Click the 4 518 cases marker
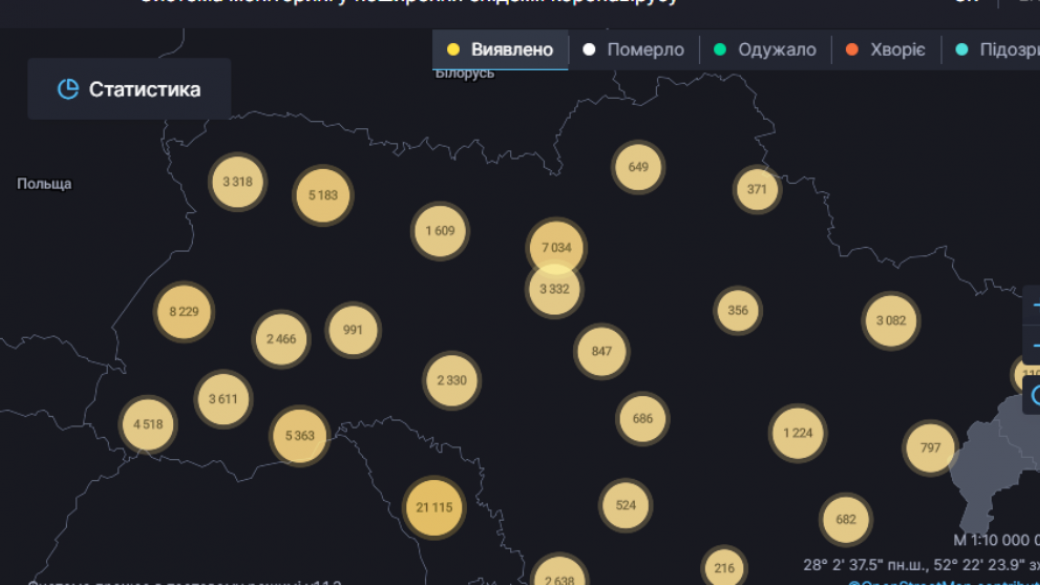Screen dimensions: 1040x585 tap(148, 424)
